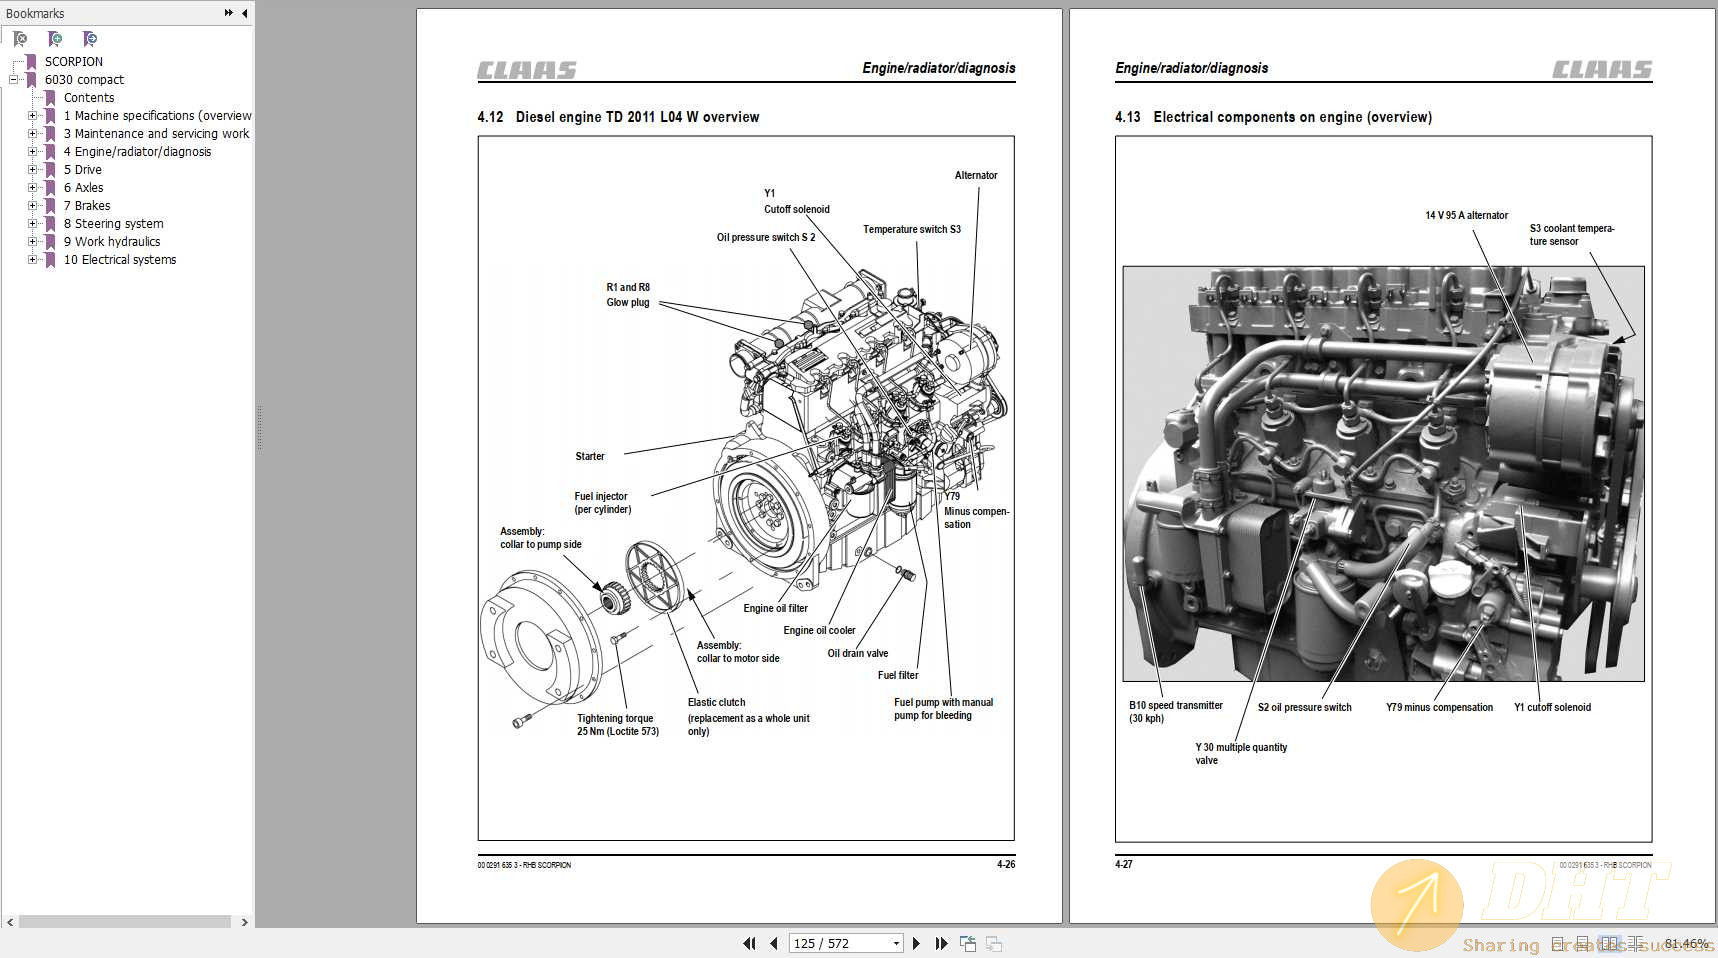This screenshot has height=958, width=1718.
Task: Select the 6 Axles bookmark
Action: 83,188
